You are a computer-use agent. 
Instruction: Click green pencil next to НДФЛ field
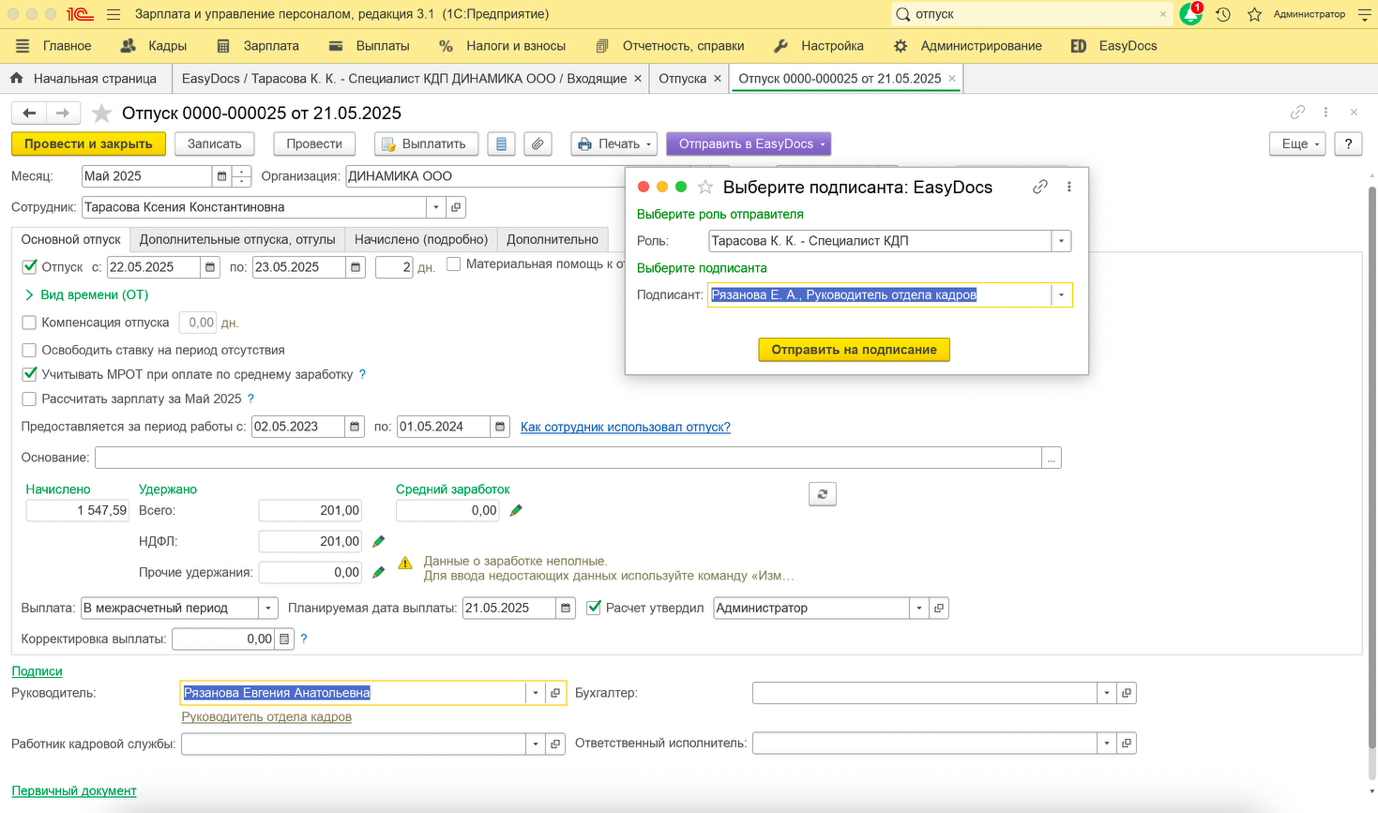[379, 541]
